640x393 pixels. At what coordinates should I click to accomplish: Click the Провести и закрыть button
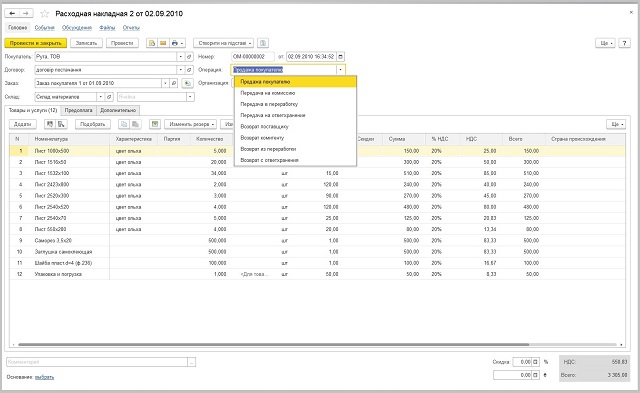[36, 43]
